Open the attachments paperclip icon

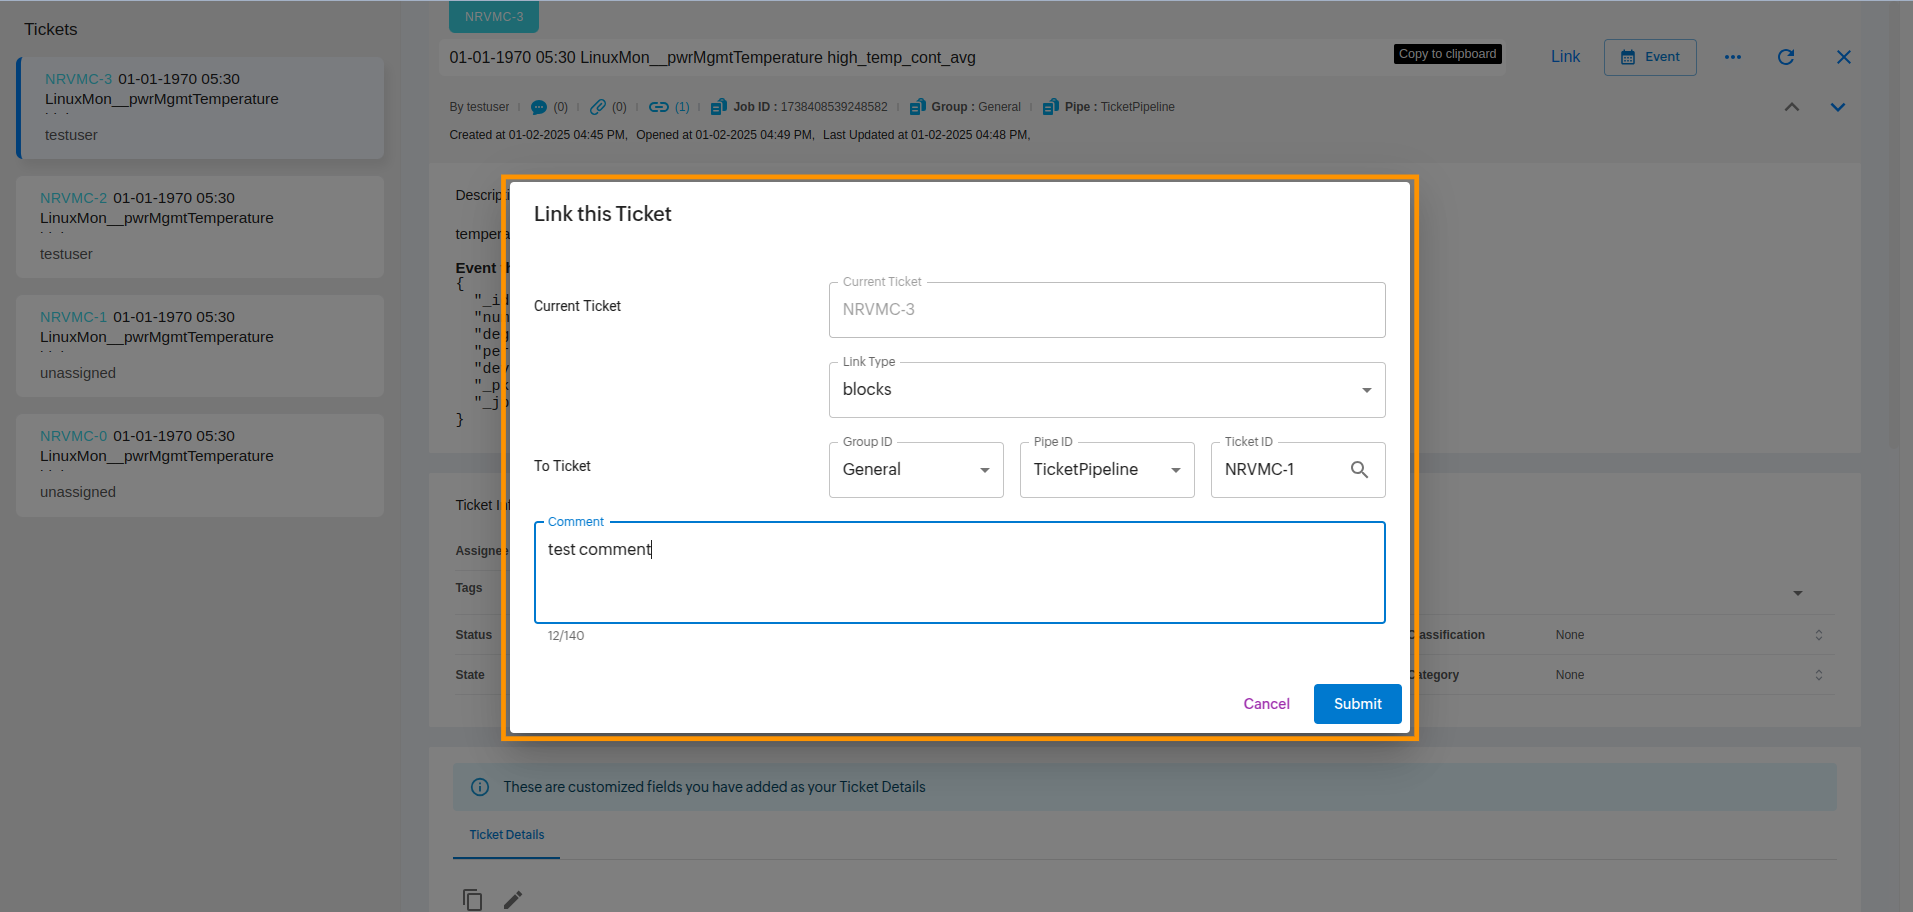click(x=598, y=107)
